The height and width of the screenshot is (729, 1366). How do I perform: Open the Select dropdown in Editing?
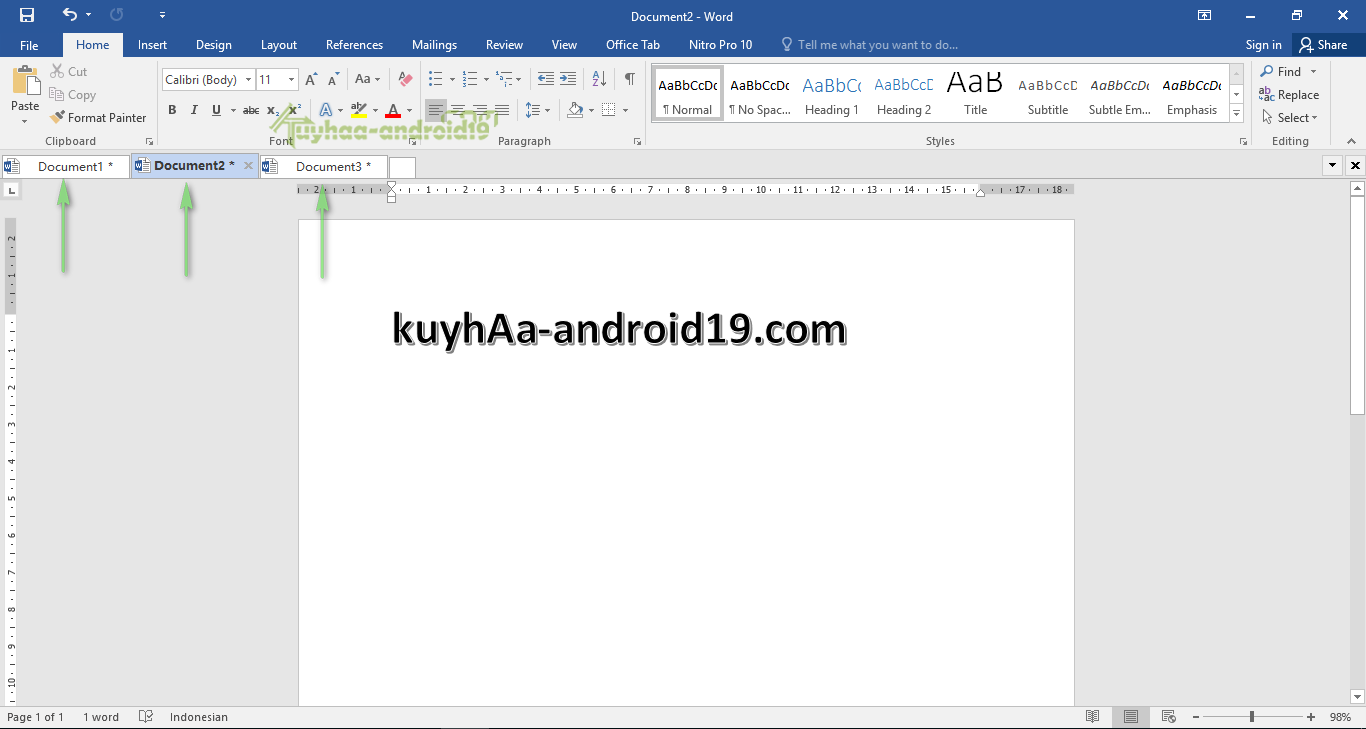point(1290,118)
